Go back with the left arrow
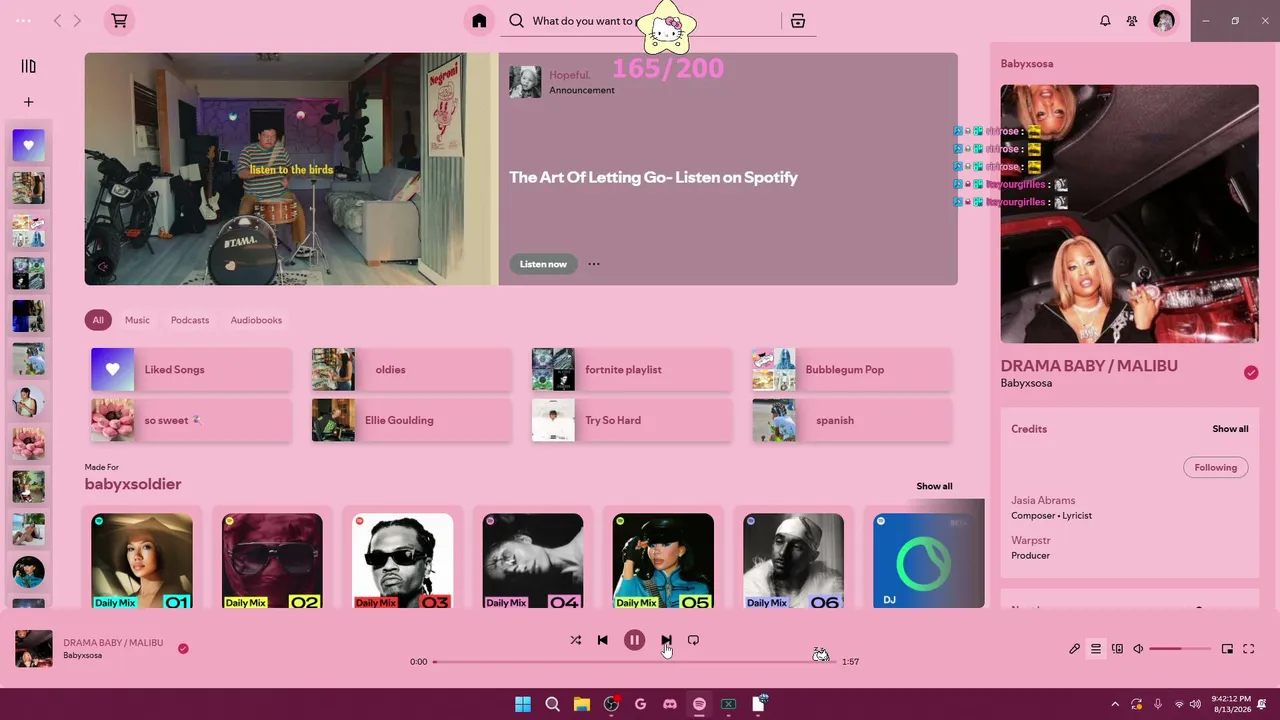This screenshot has width=1280, height=720. [x=57, y=21]
